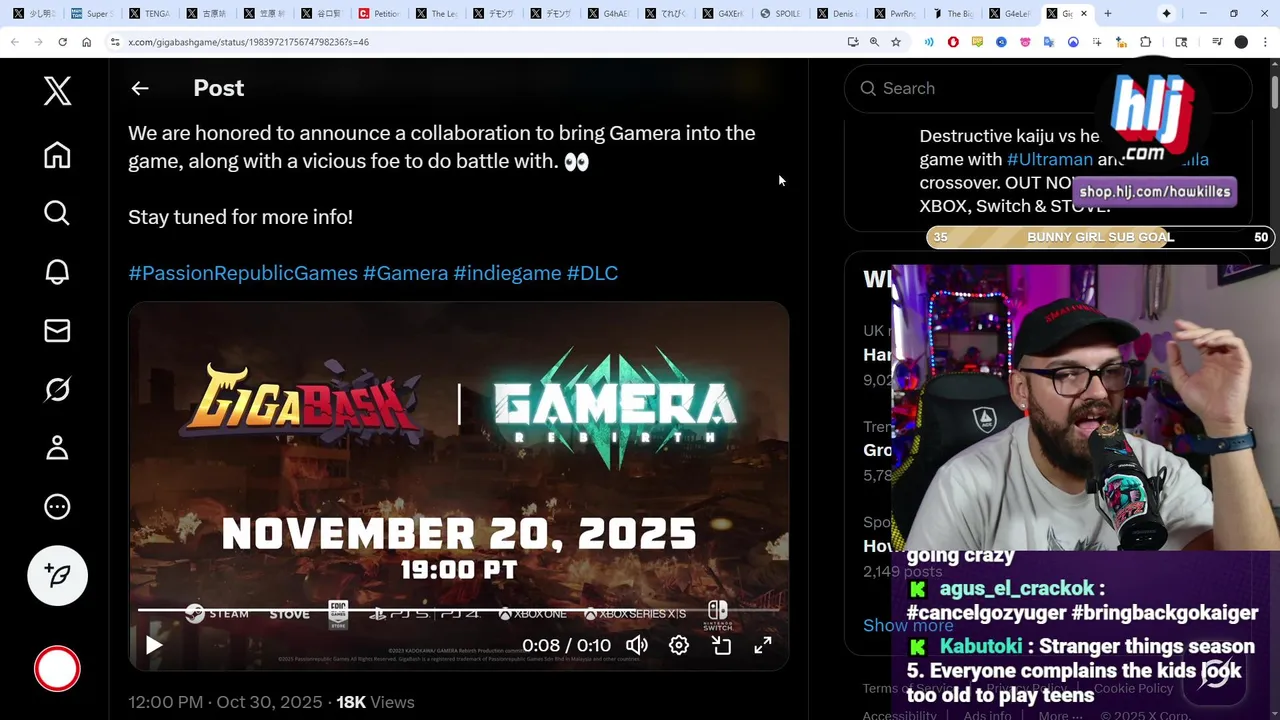Open the pink pig extension icon
The height and width of the screenshot is (720, 1280).
pyautogui.click(x=1025, y=42)
